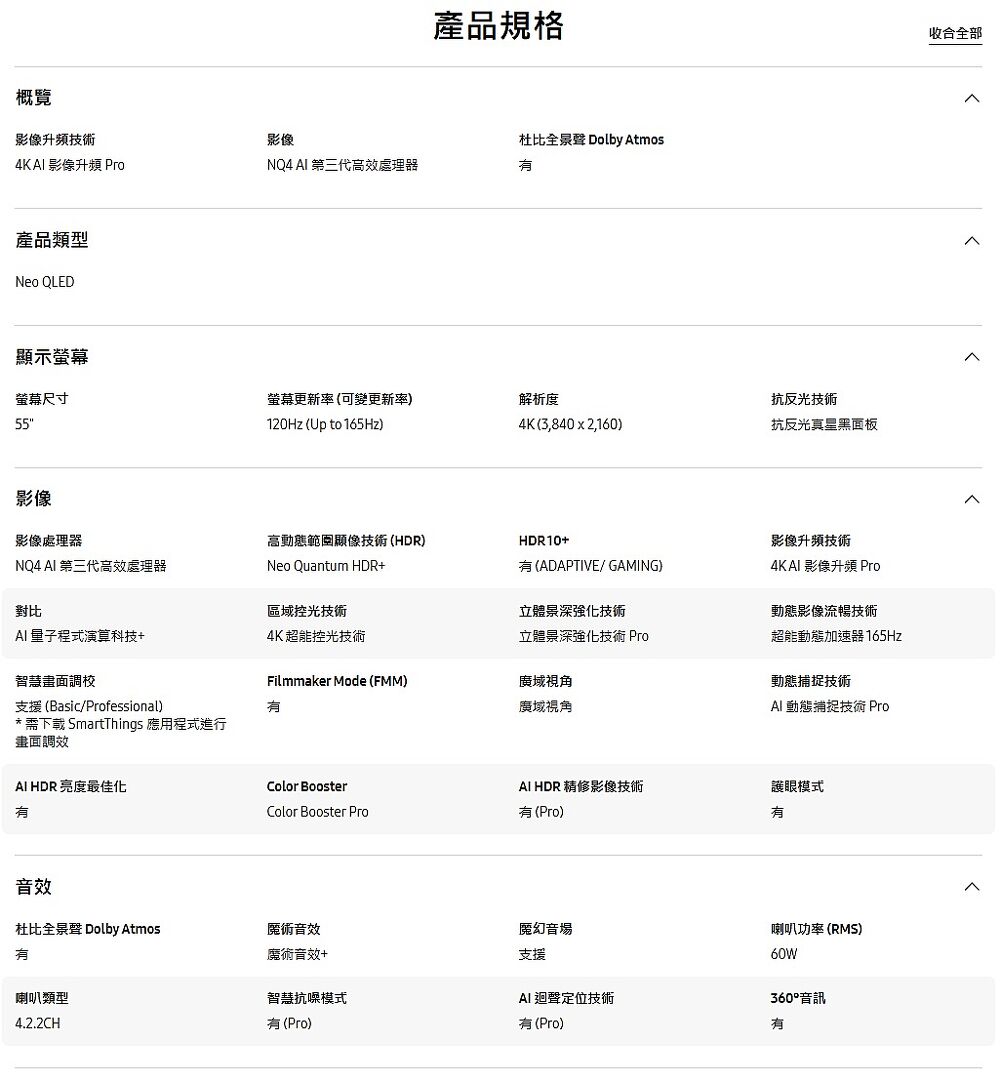Click the Neo Quantum HDR+ value
Image resolution: width=1000 pixels, height=1082 pixels.
pos(326,566)
